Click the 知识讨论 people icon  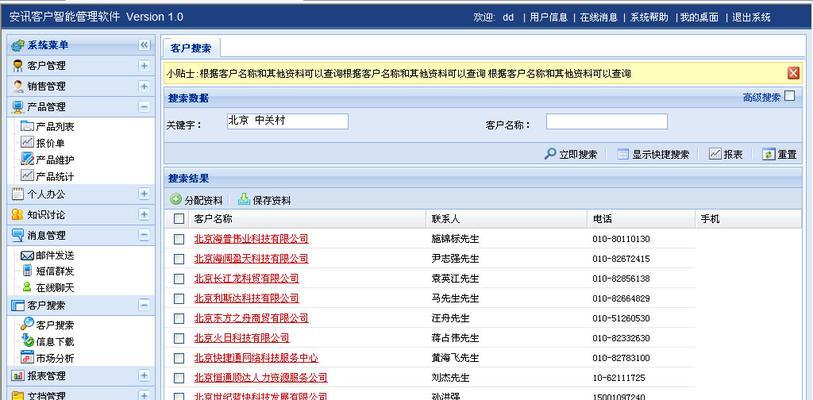[18, 214]
